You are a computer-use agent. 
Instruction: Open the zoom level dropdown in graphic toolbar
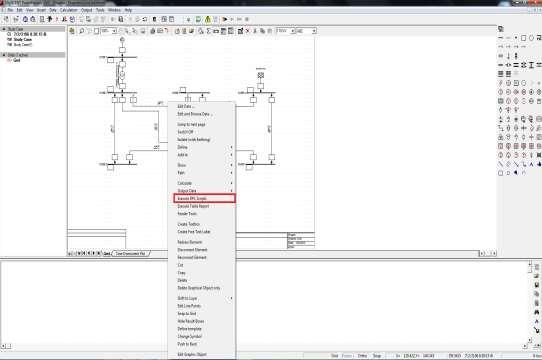coord(114,31)
